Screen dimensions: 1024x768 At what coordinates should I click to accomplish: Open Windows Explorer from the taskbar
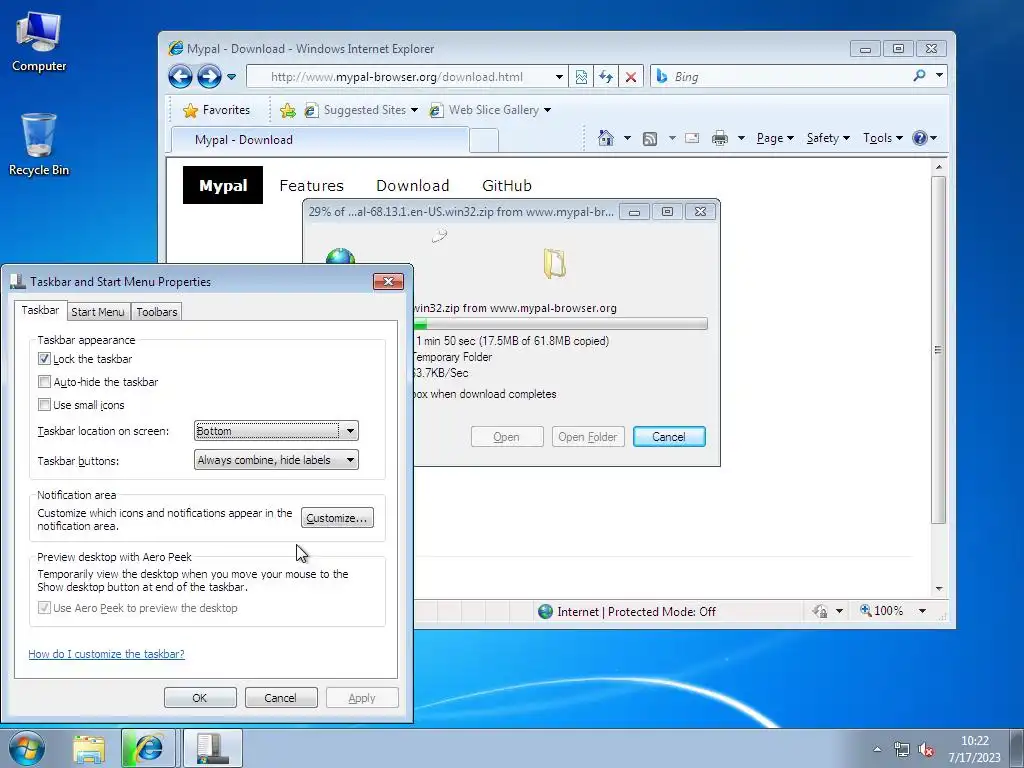pos(89,748)
